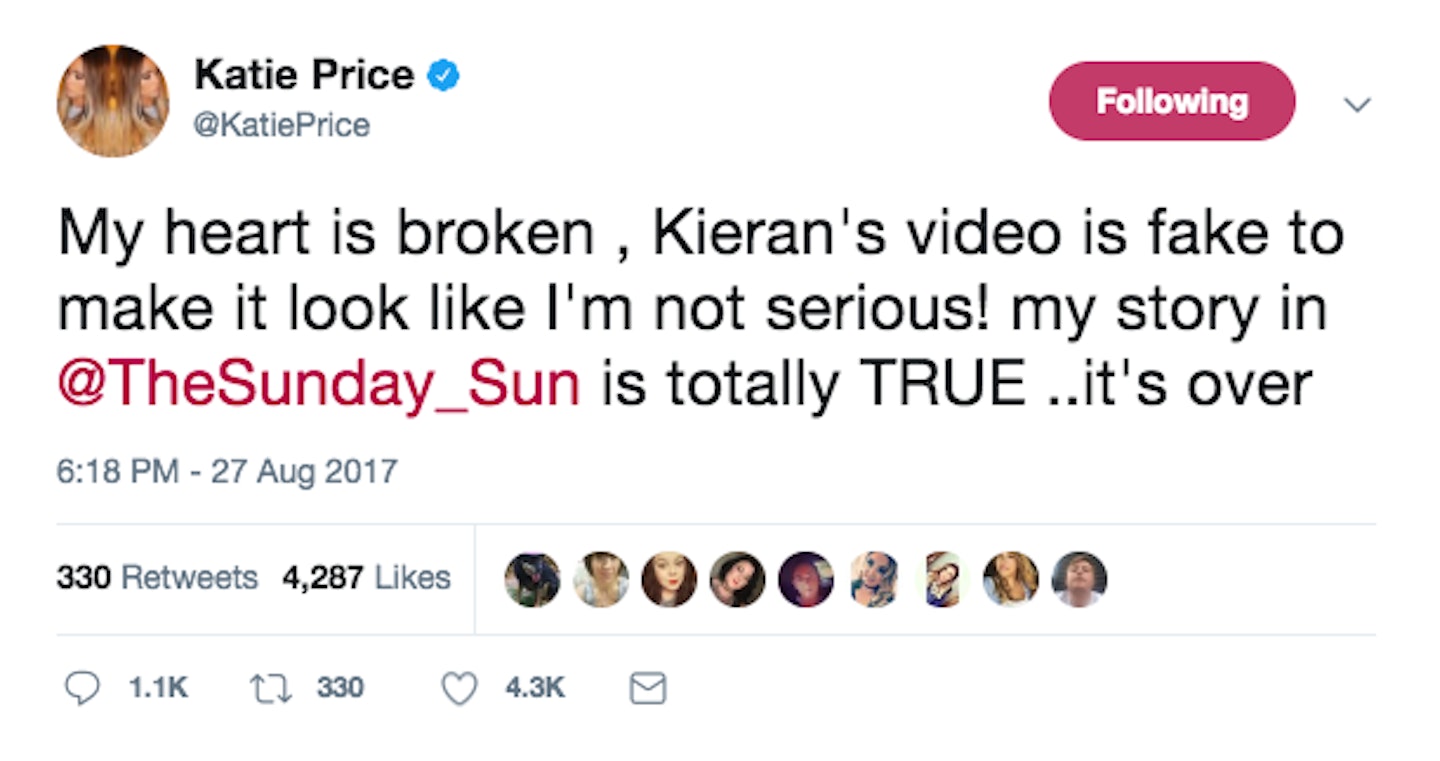Click the 1.1K reply count
The width and height of the screenshot is (1440, 761).
point(158,688)
